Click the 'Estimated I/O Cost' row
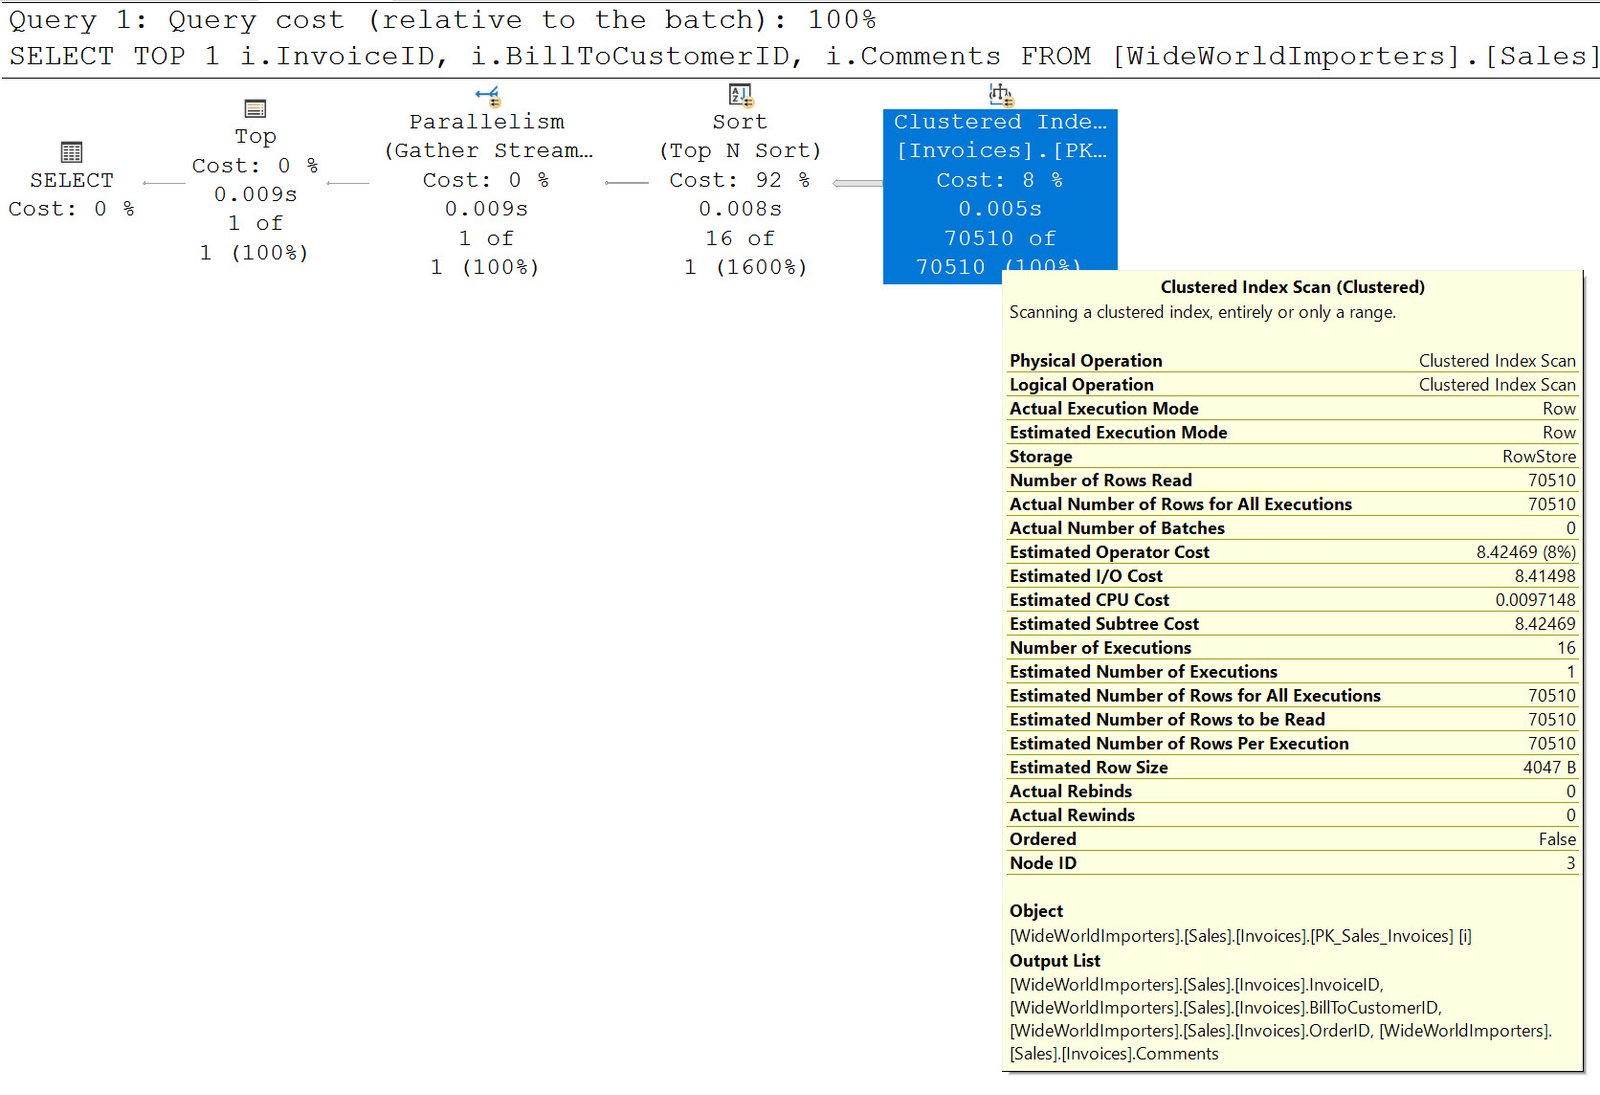This screenshot has width=1600, height=1095. [1292, 577]
